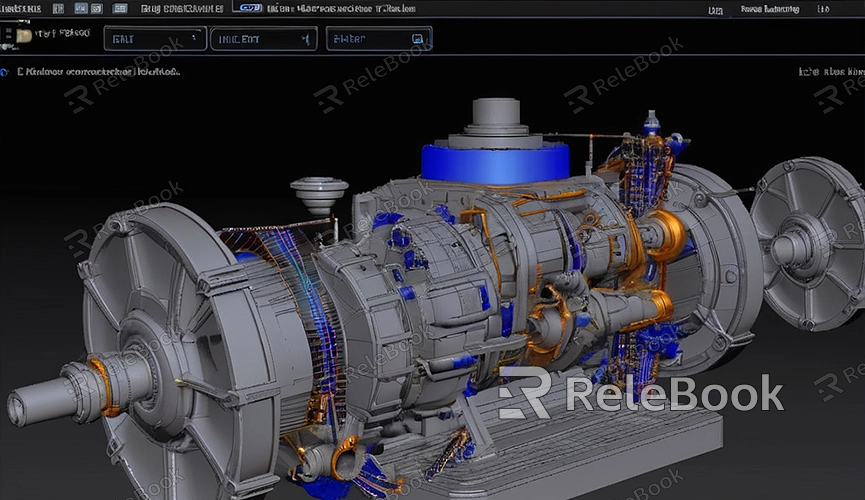Click the label text next to the folder icon
Screen dimensions: 865x500
[x=61, y=33]
